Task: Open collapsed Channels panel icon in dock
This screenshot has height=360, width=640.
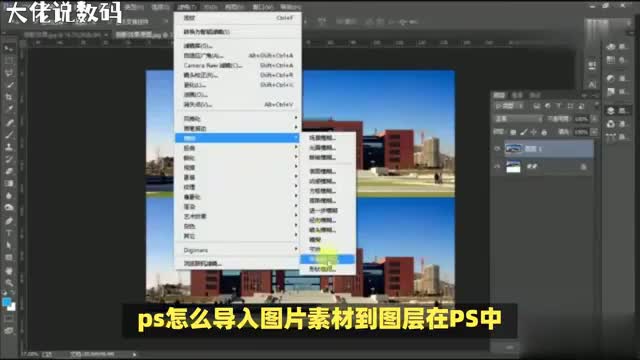Action: pos(611,123)
